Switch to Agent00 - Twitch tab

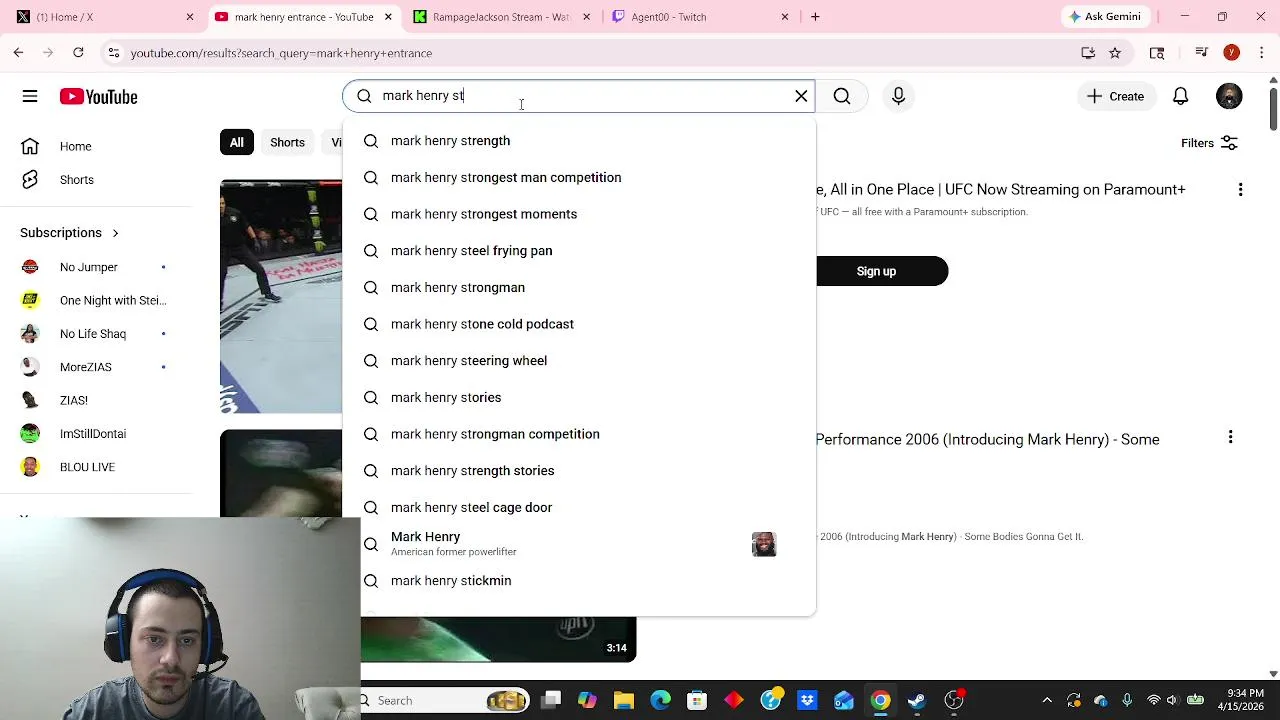click(x=700, y=17)
